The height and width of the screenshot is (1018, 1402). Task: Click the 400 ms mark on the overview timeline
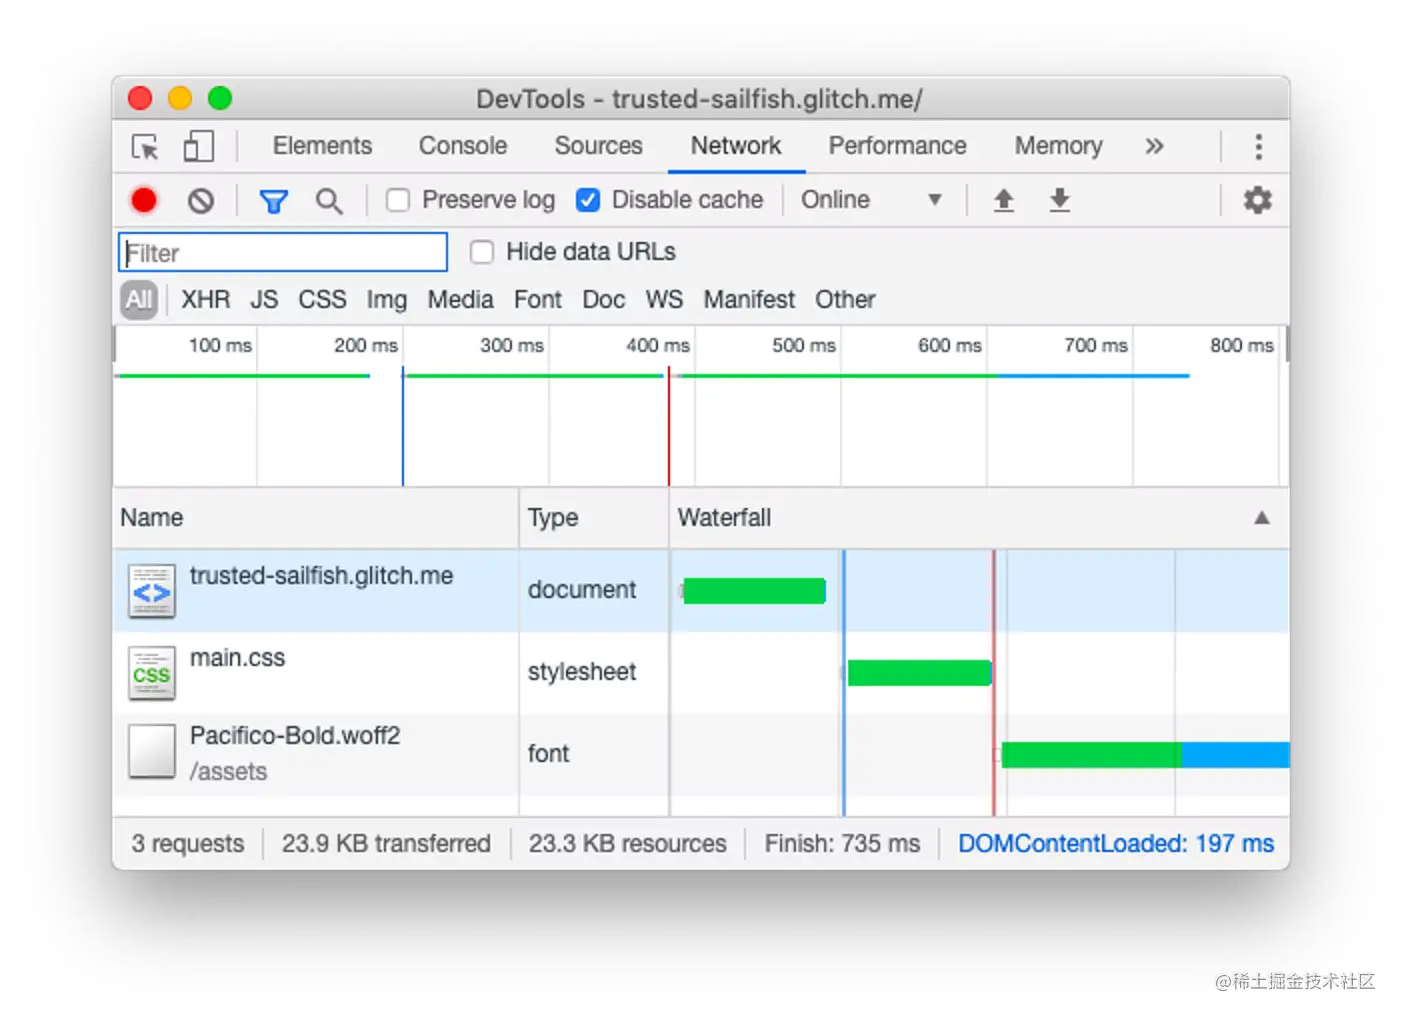click(657, 346)
